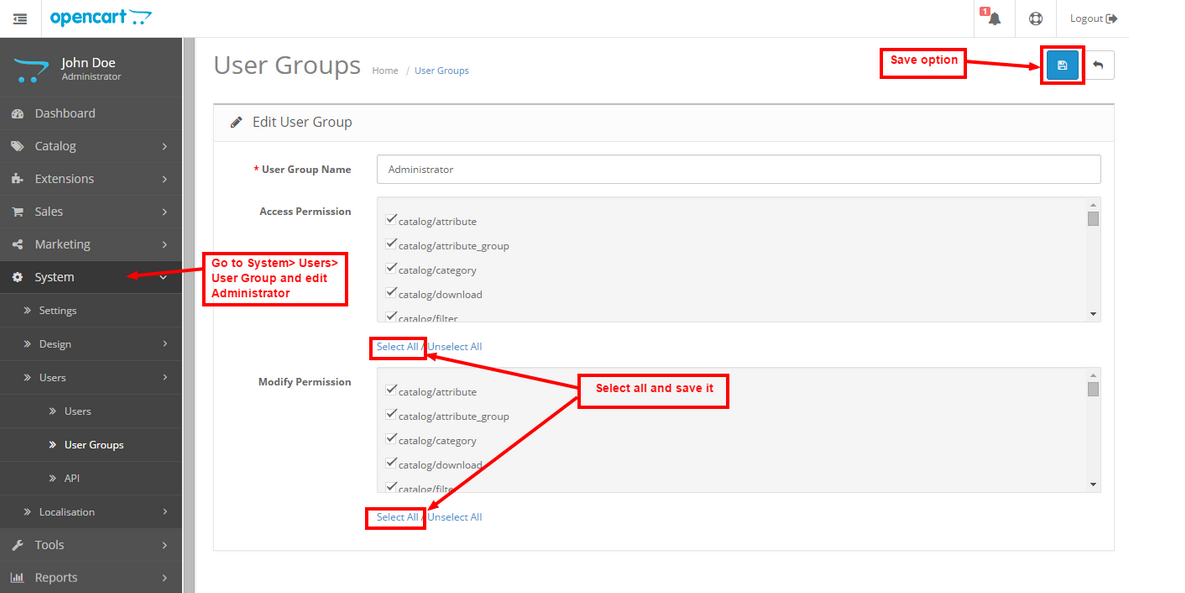This screenshot has height=593, width=1185.
Task: Select the API submenu item
Action: pyautogui.click(x=71, y=479)
